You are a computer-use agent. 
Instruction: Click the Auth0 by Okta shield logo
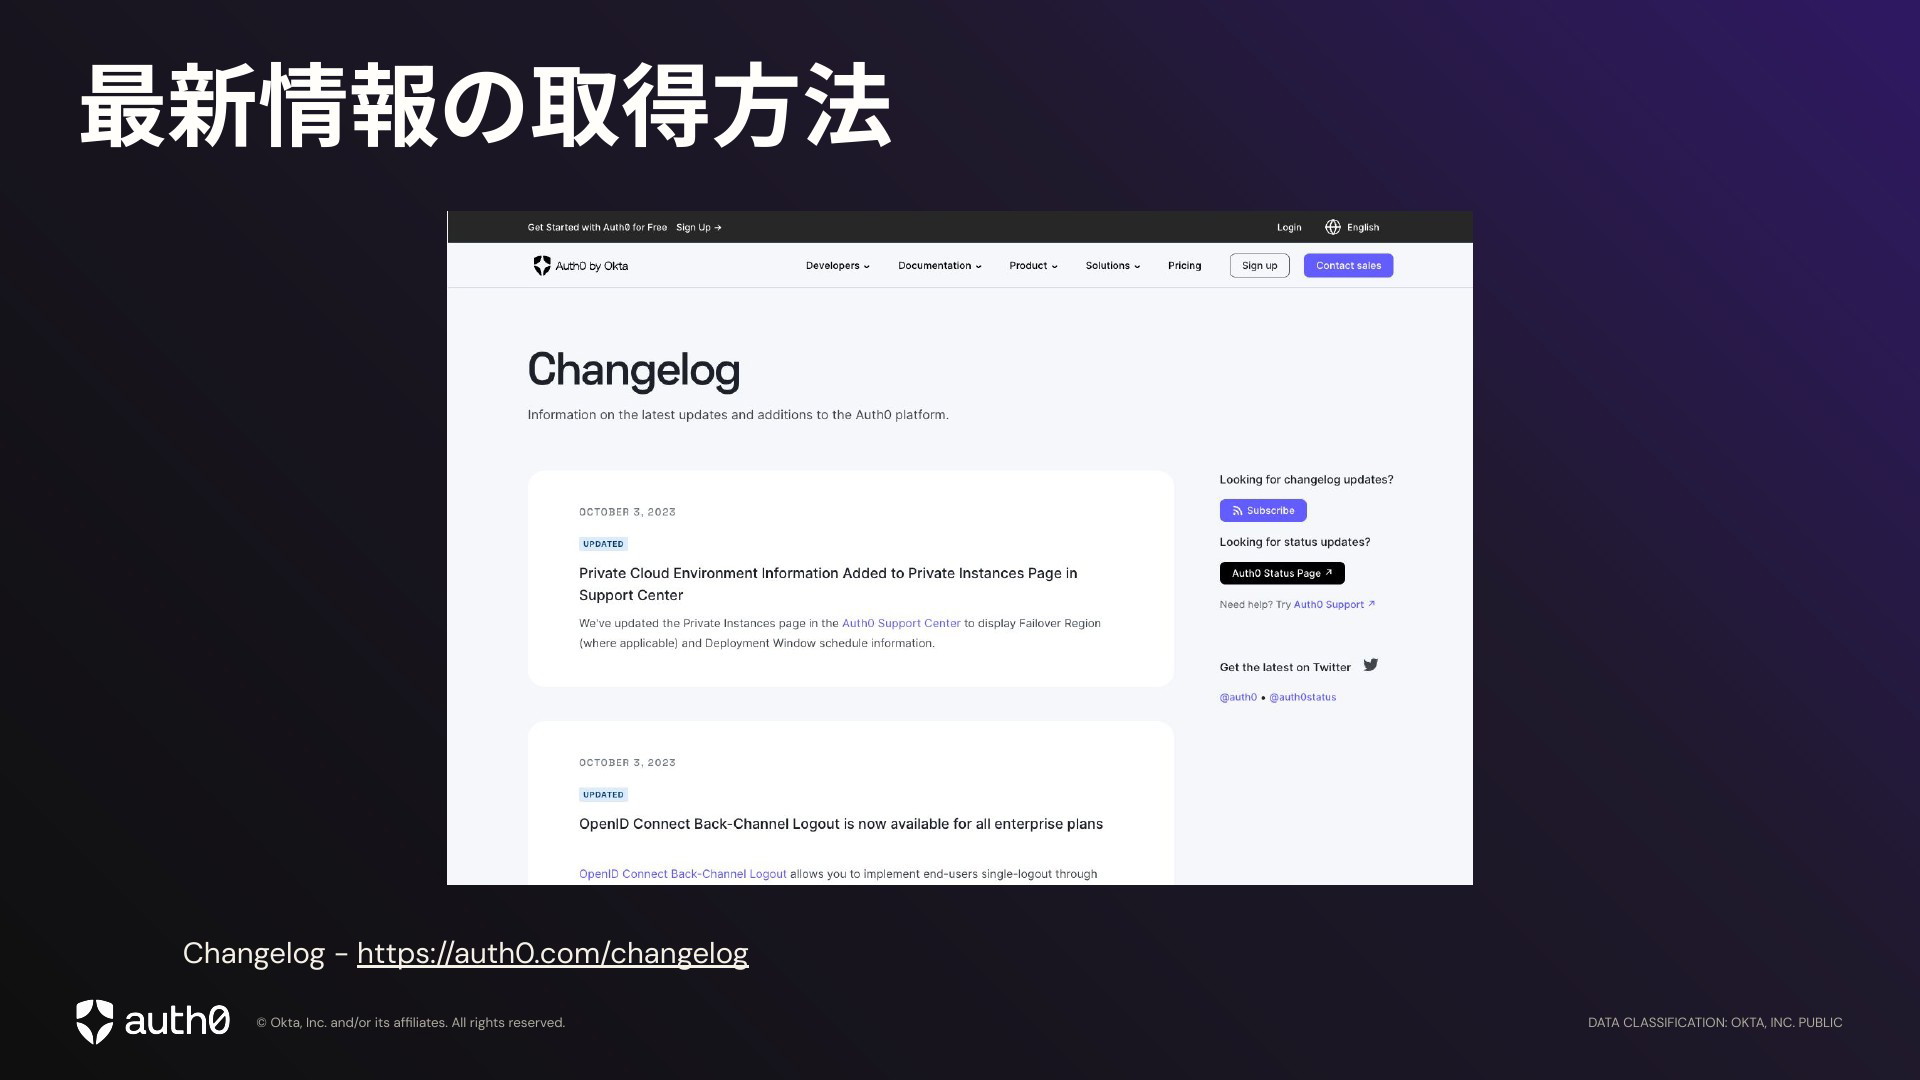tap(542, 265)
